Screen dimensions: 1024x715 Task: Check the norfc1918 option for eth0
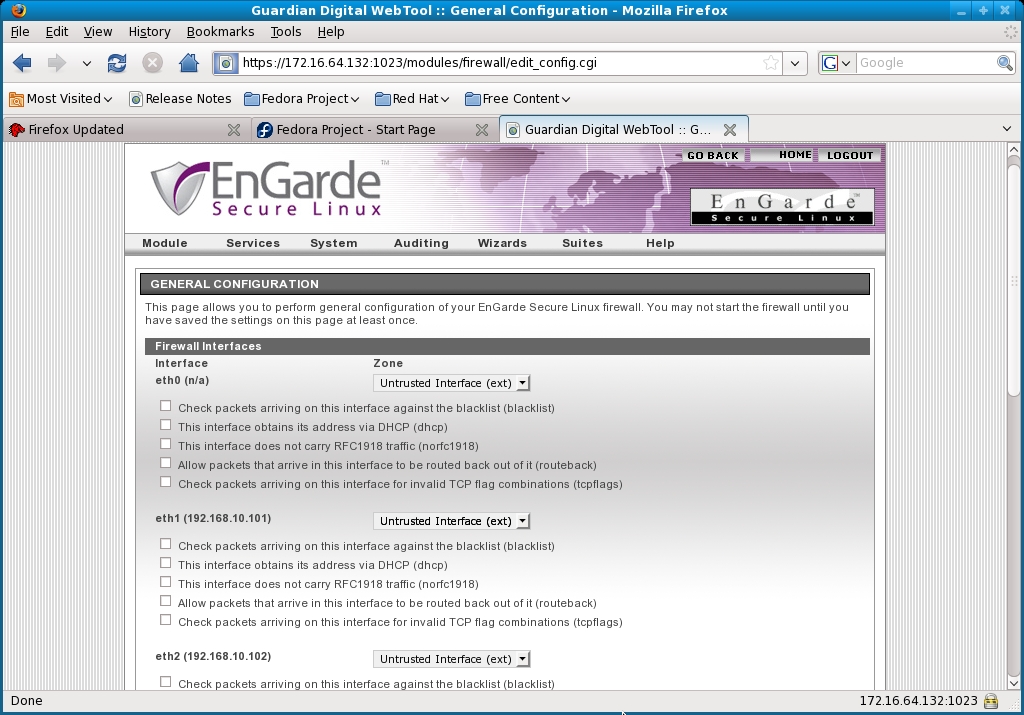165,444
